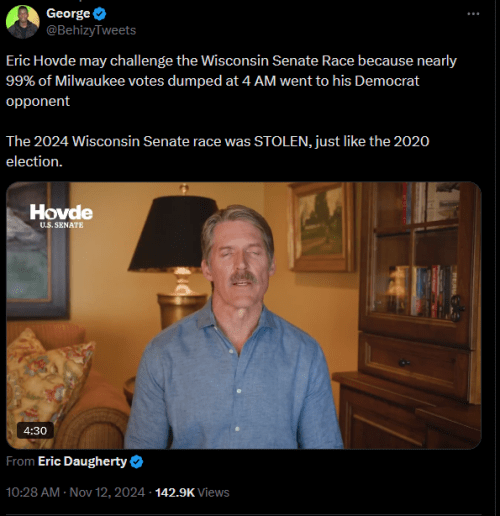Open George's profile avatar picture
The height and width of the screenshot is (516, 500).
tap(23, 22)
